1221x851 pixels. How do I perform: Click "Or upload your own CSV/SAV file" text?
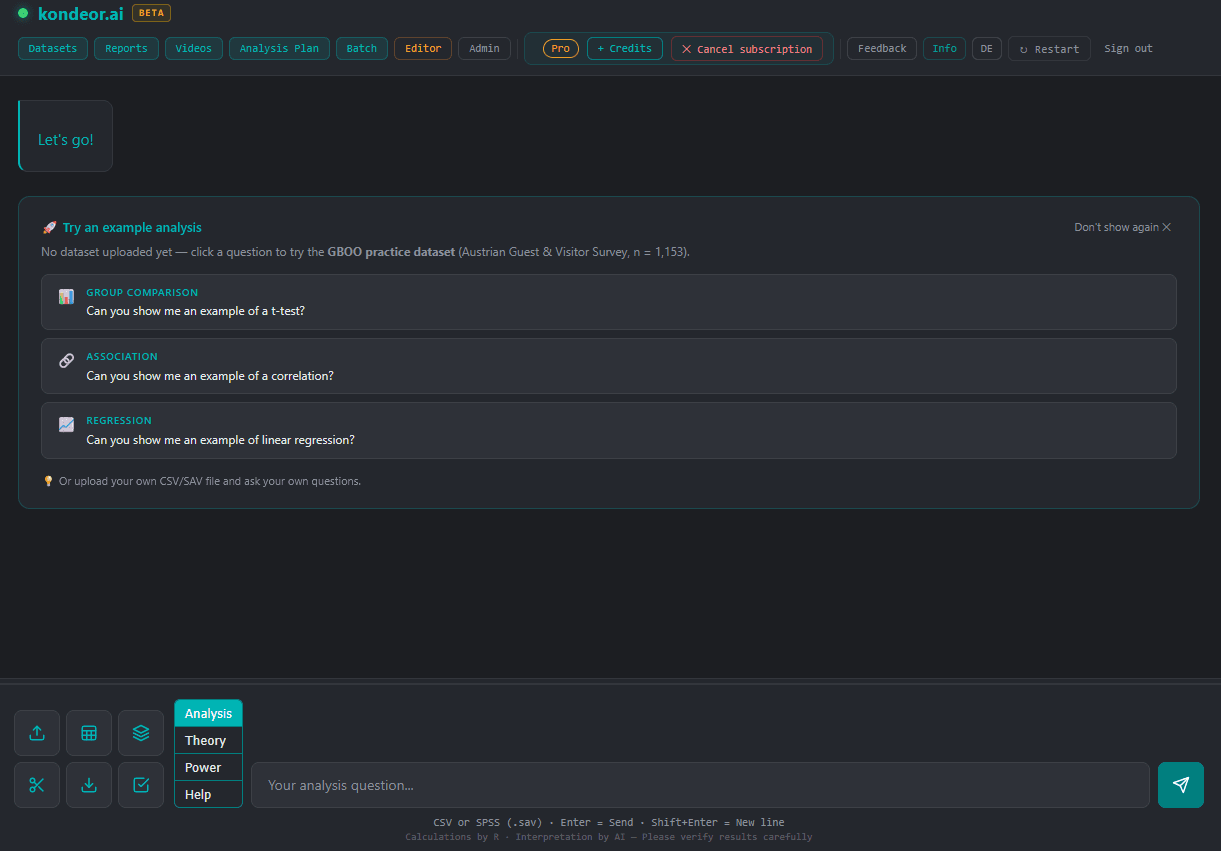pos(209,481)
